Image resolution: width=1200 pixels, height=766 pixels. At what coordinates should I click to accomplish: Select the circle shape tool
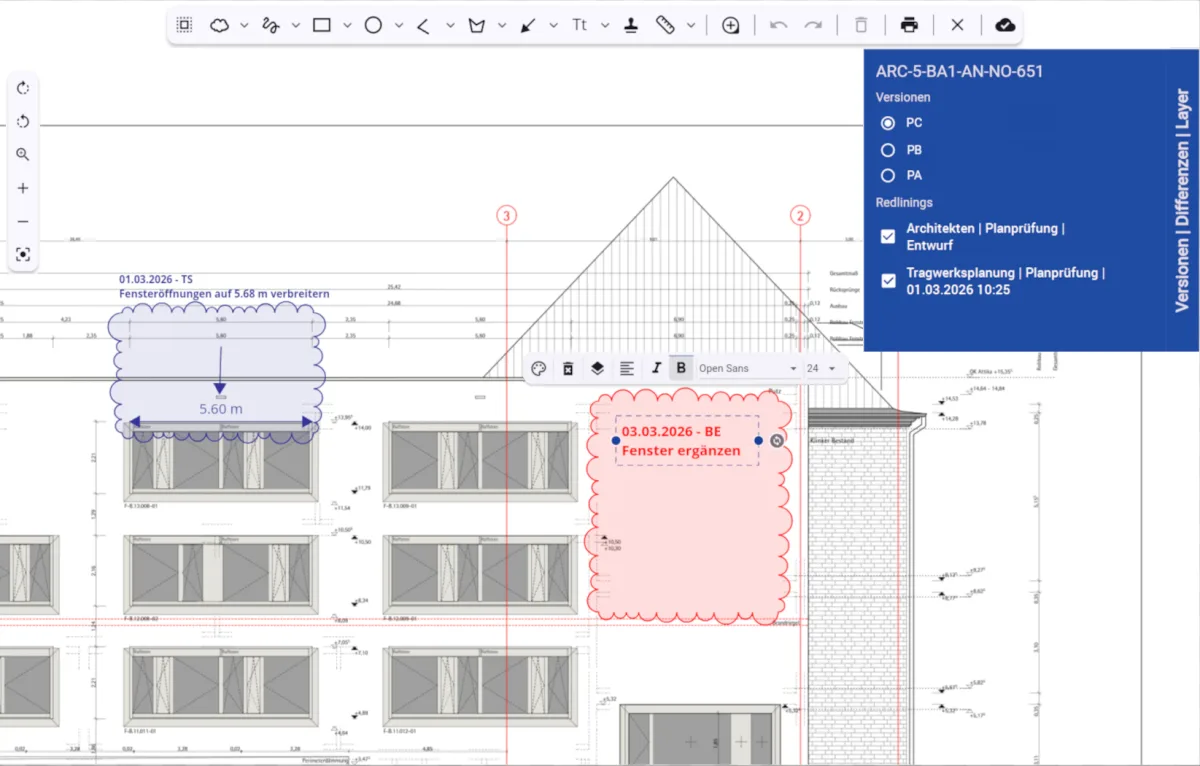tap(373, 25)
